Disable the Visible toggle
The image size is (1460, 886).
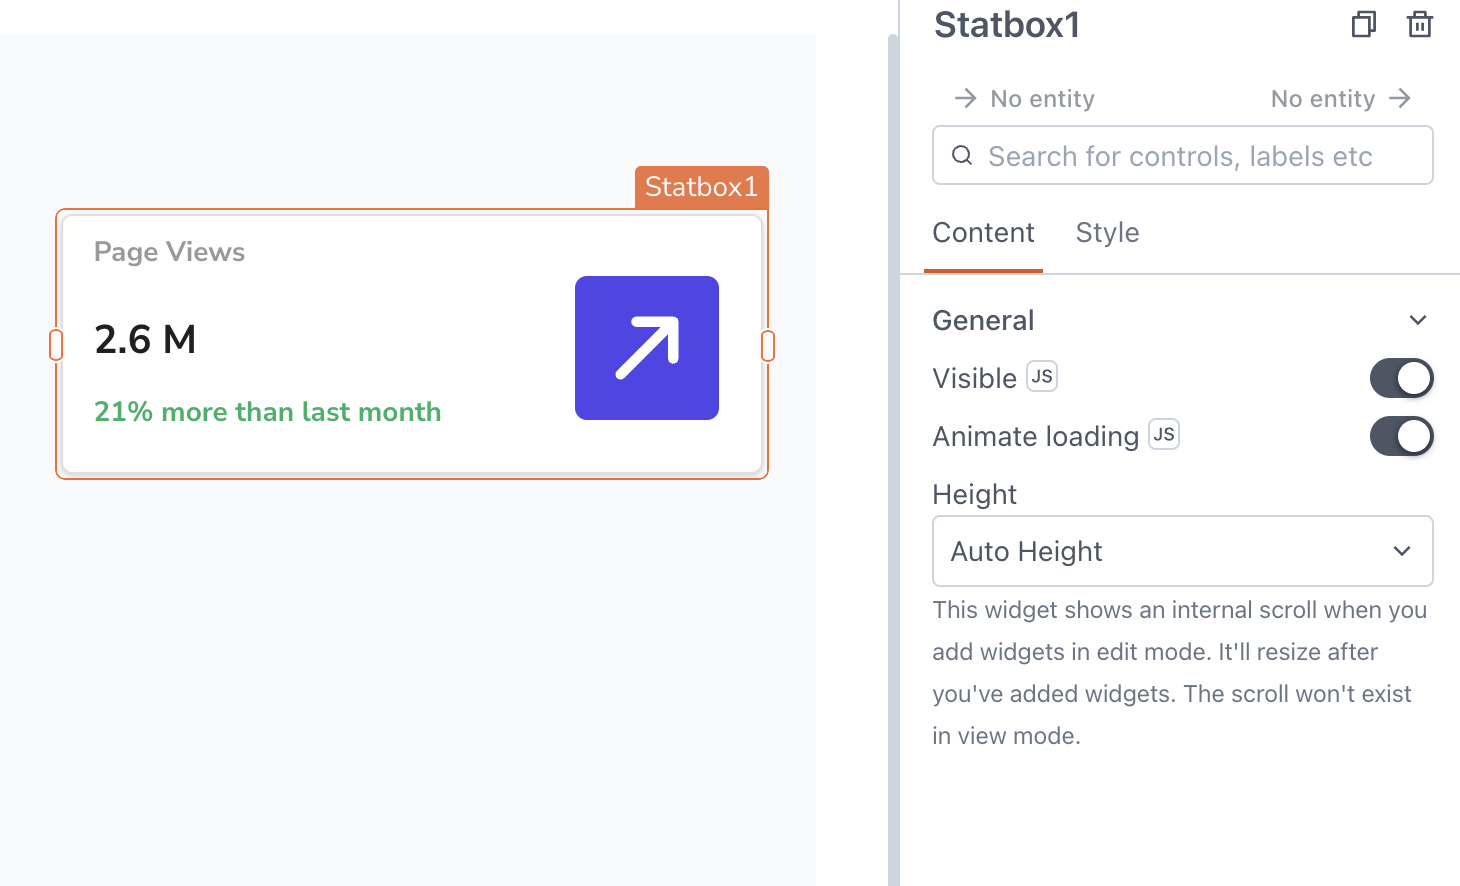tap(1401, 378)
